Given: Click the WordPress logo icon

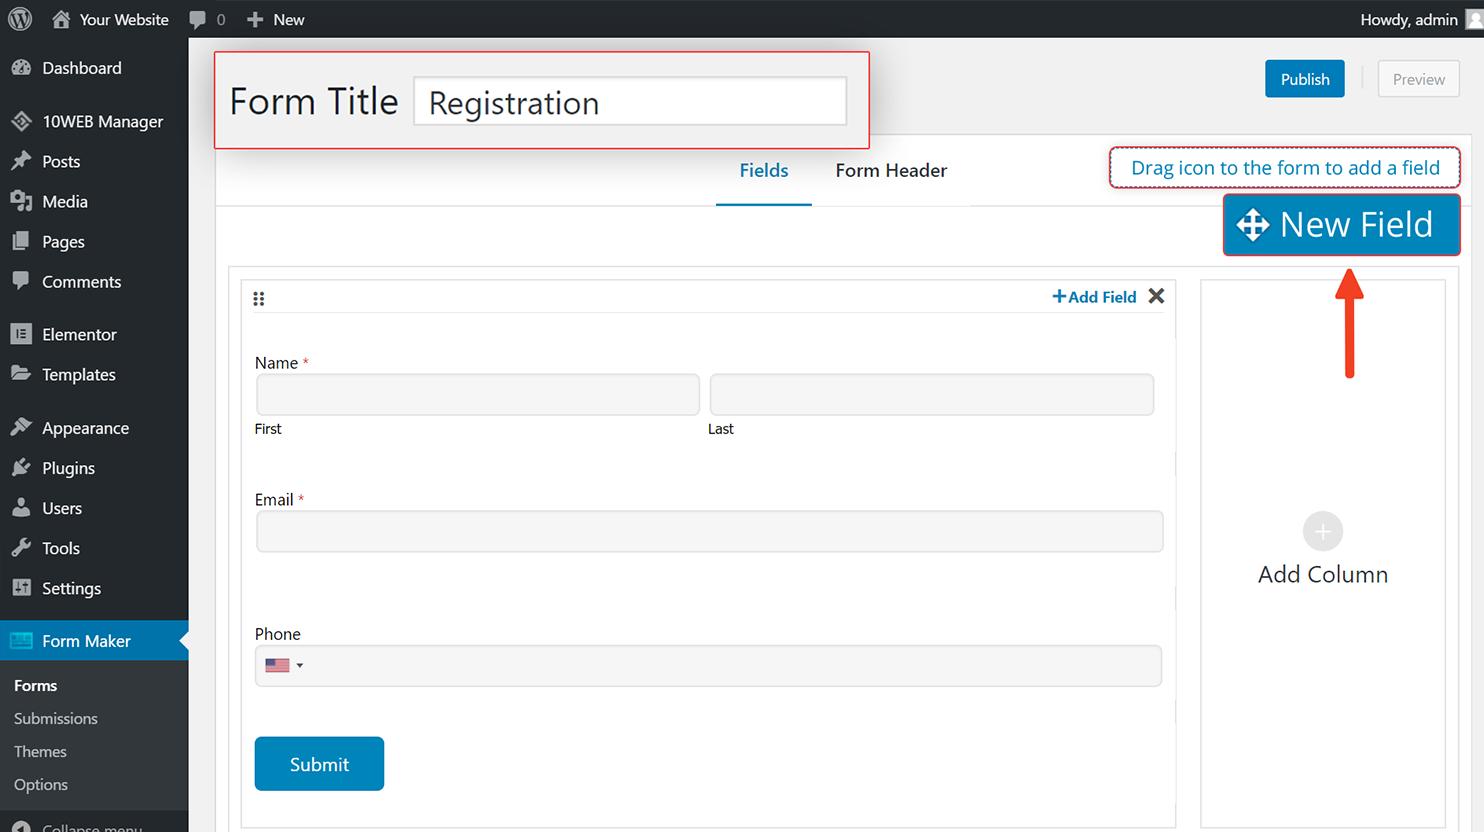Looking at the screenshot, I should (20, 19).
